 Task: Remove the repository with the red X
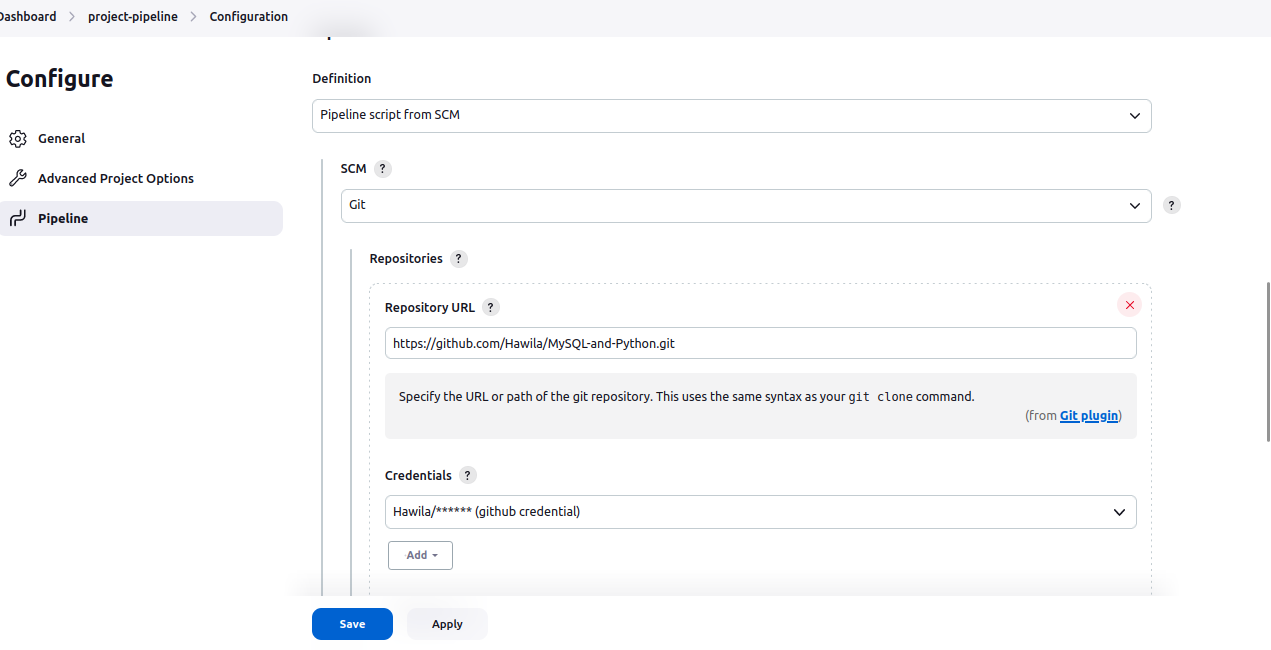pyautogui.click(x=1129, y=305)
